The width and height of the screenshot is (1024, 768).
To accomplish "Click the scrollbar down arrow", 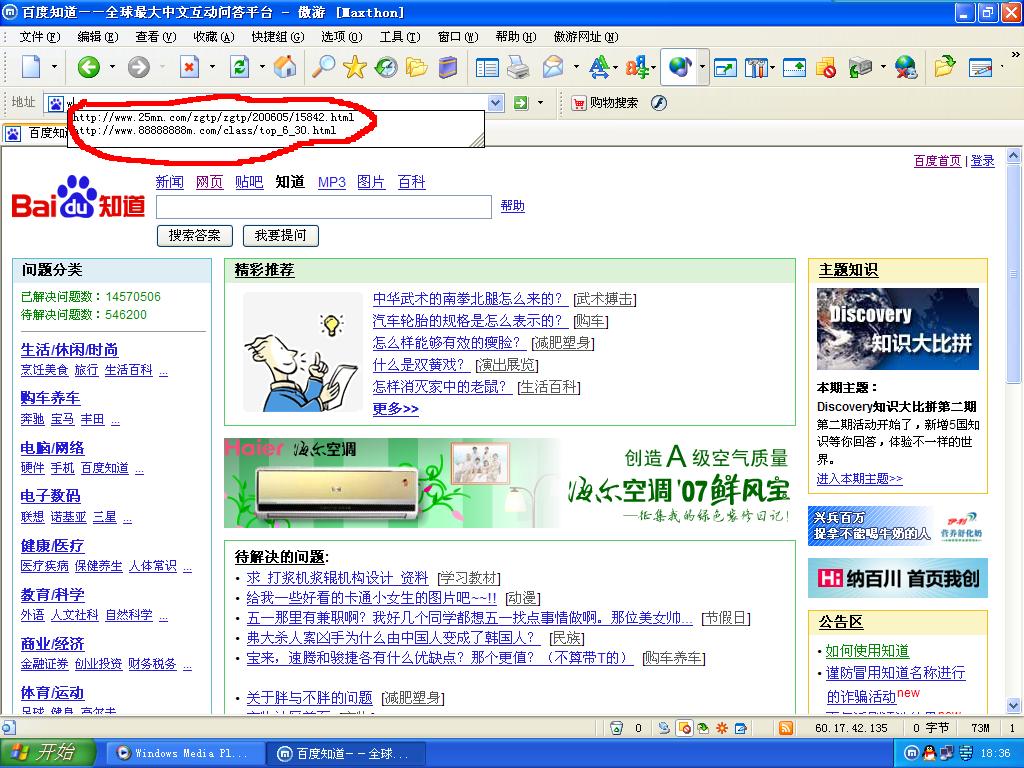I will tap(1013, 705).
